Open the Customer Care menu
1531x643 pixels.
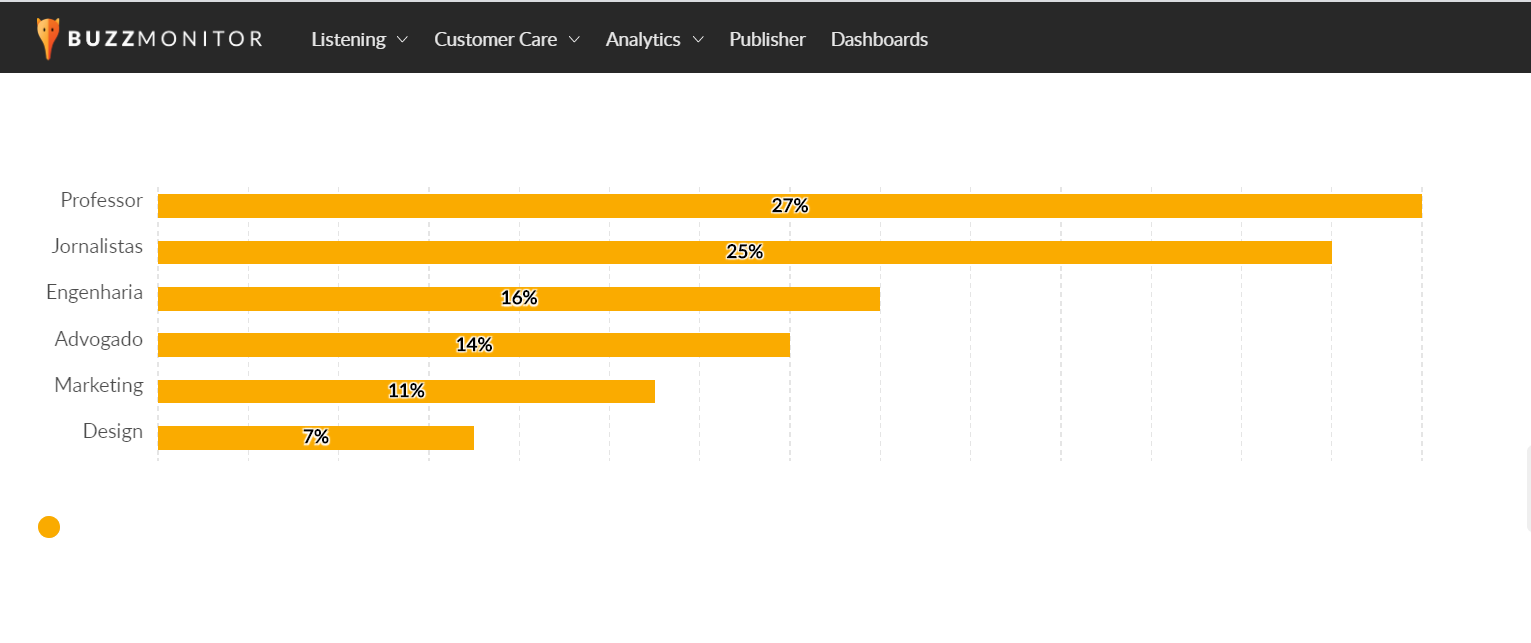495,39
